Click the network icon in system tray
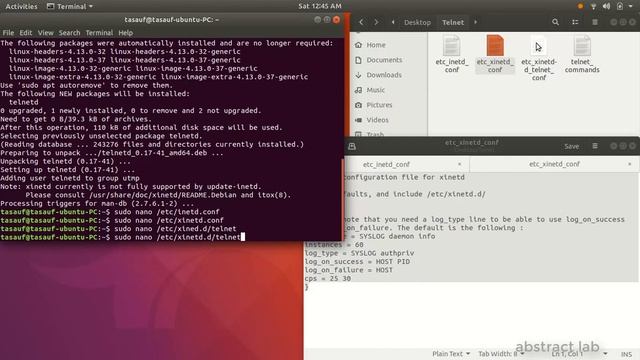Image resolution: width=640 pixels, height=360 pixels. (x=593, y=6)
